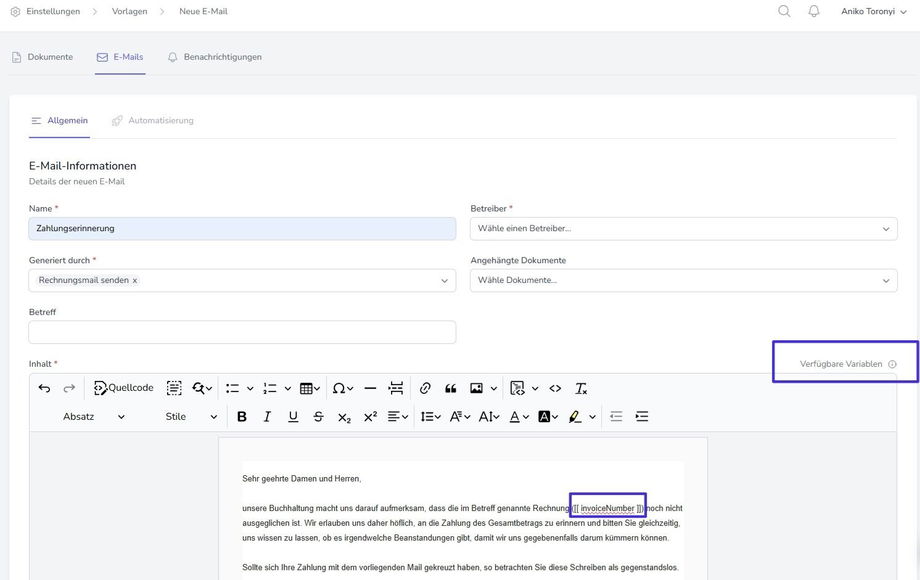Click the insert image icon
Viewport: 920px width, 580px height.
[x=477, y=388]
